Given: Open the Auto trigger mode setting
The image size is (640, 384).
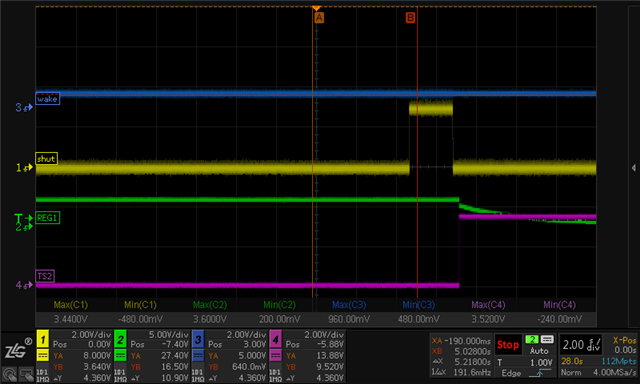Looking at the screenshot, I should (x=539, y=351).
